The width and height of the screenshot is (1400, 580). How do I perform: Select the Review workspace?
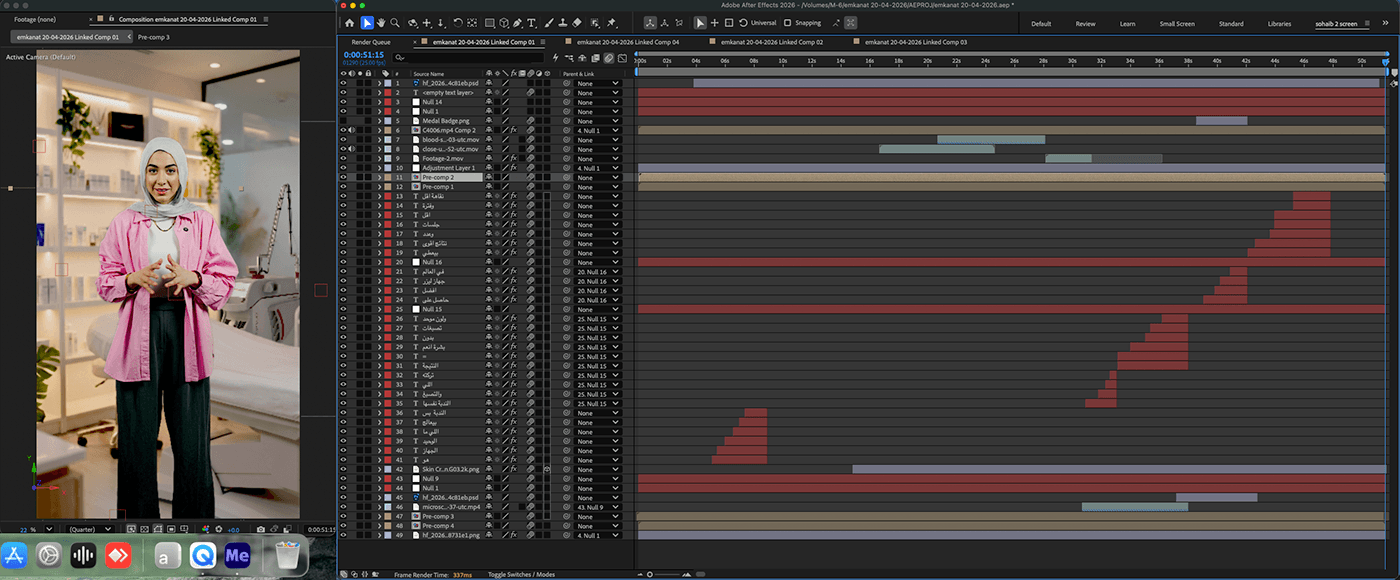click(x=1085, y=23)
